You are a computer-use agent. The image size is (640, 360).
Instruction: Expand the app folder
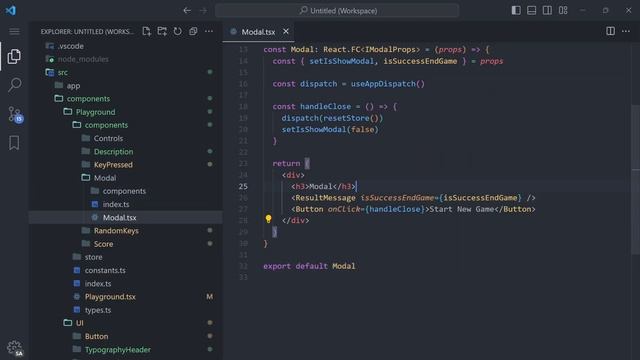(73, 86)
